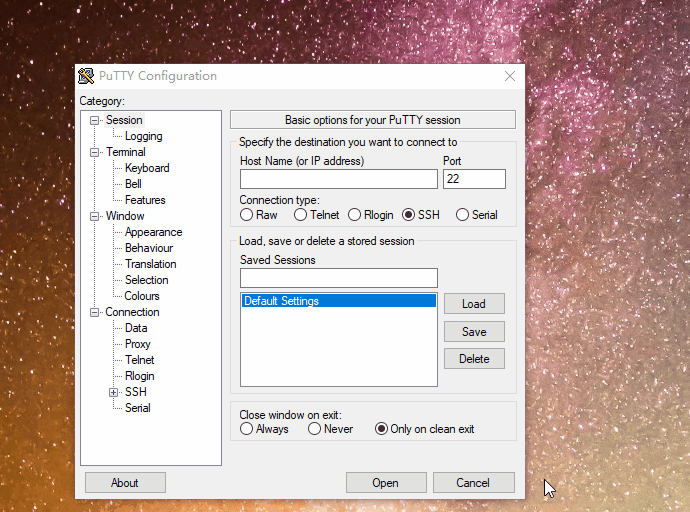
Task: Open Features settings category
Action: [x=145, y=200]
